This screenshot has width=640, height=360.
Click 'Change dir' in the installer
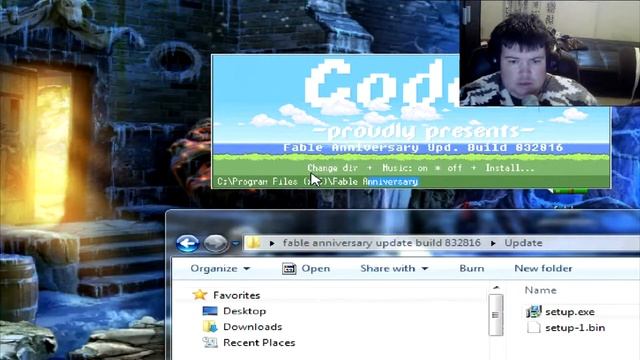coord(332,168)
